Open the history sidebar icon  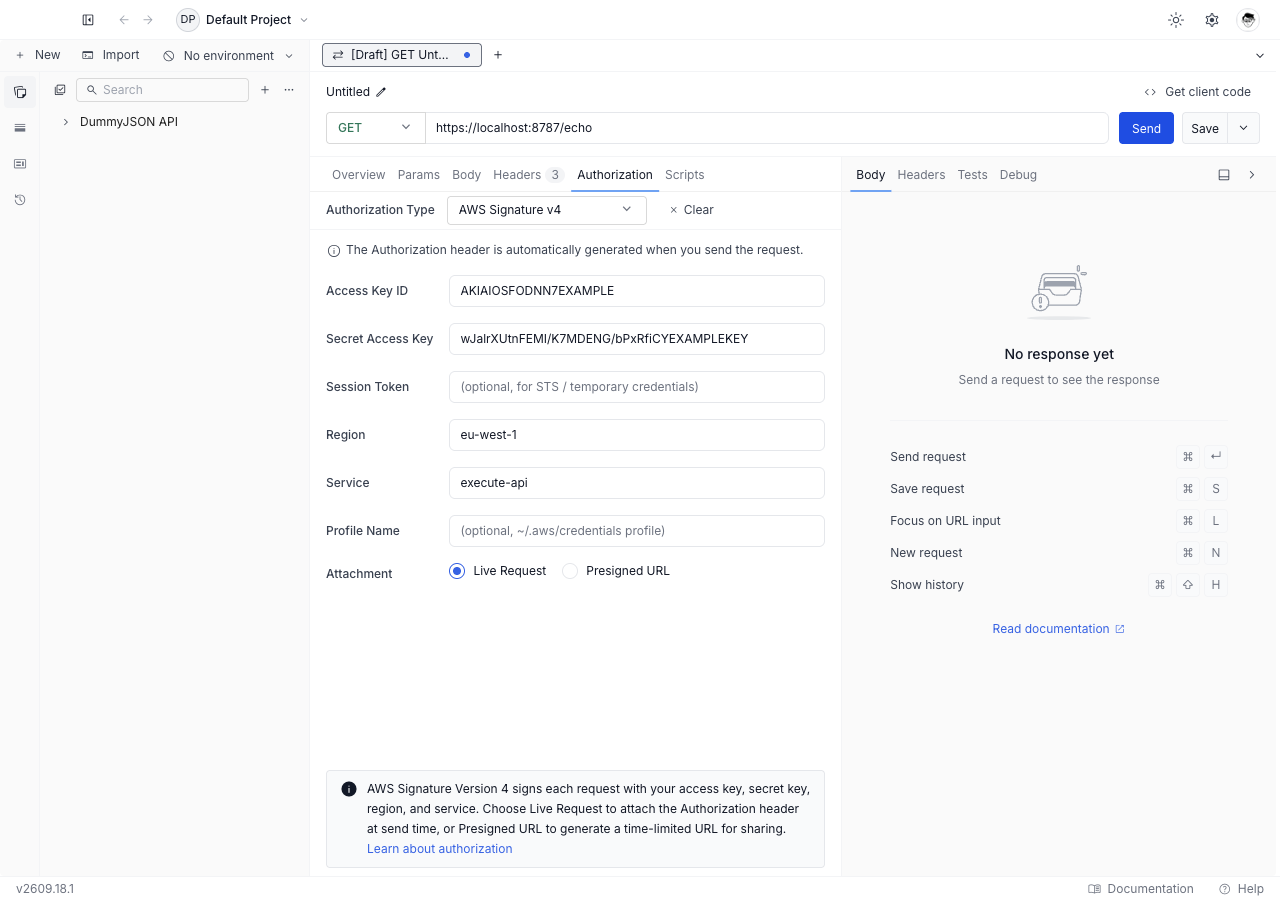[20, 200]
